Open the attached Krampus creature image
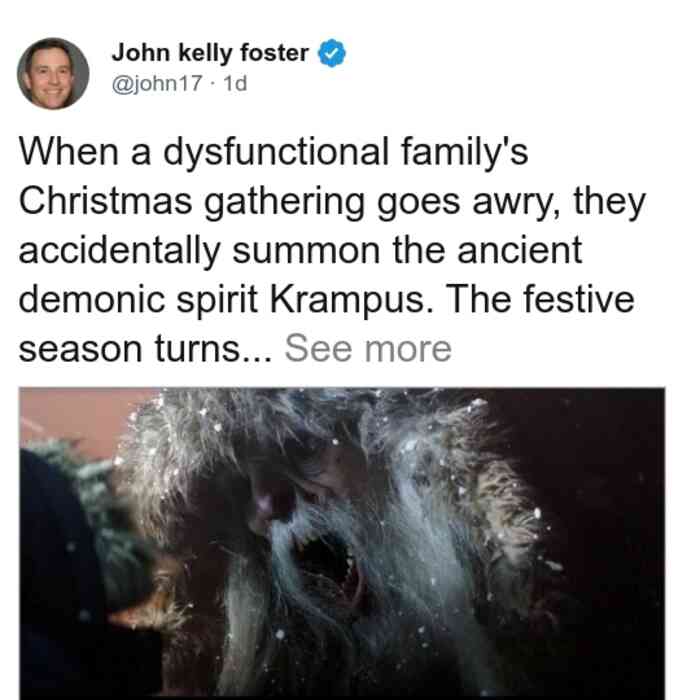This screenshot has height=700, width=700. click(342, 543)
